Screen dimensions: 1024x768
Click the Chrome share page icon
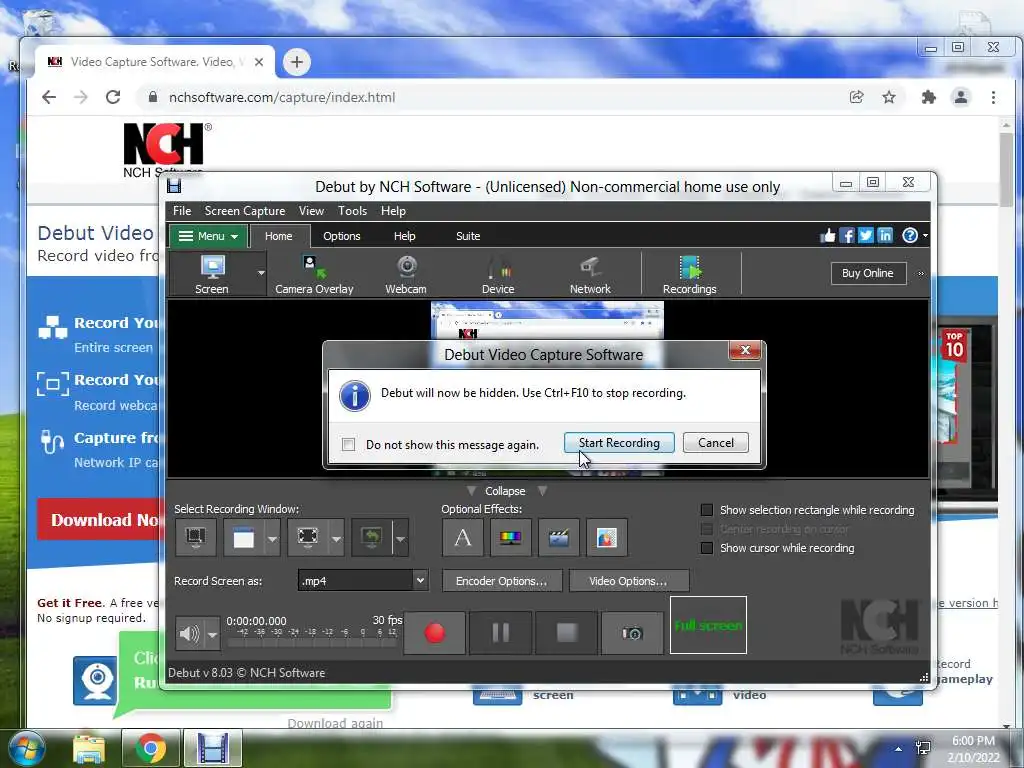(856, 97)
